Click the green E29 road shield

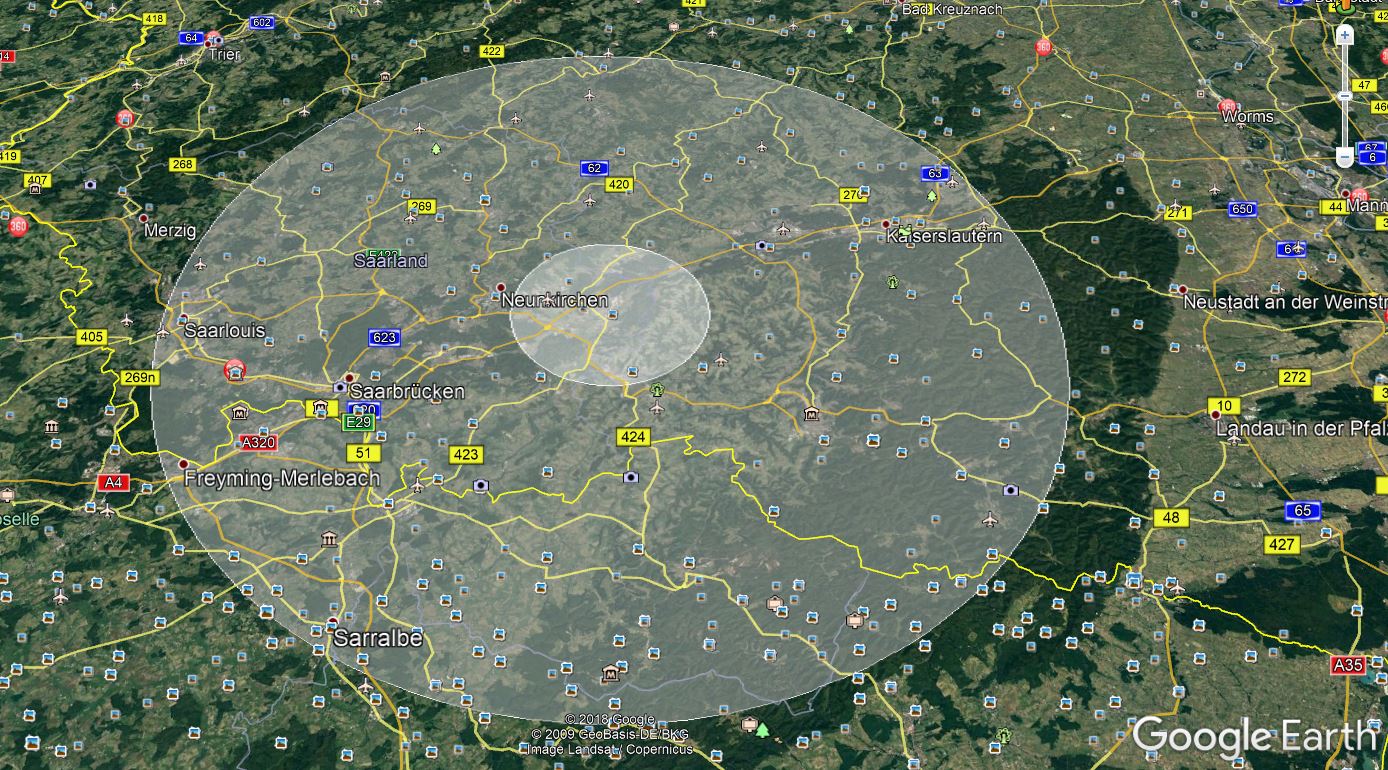(x=358, y=423)
